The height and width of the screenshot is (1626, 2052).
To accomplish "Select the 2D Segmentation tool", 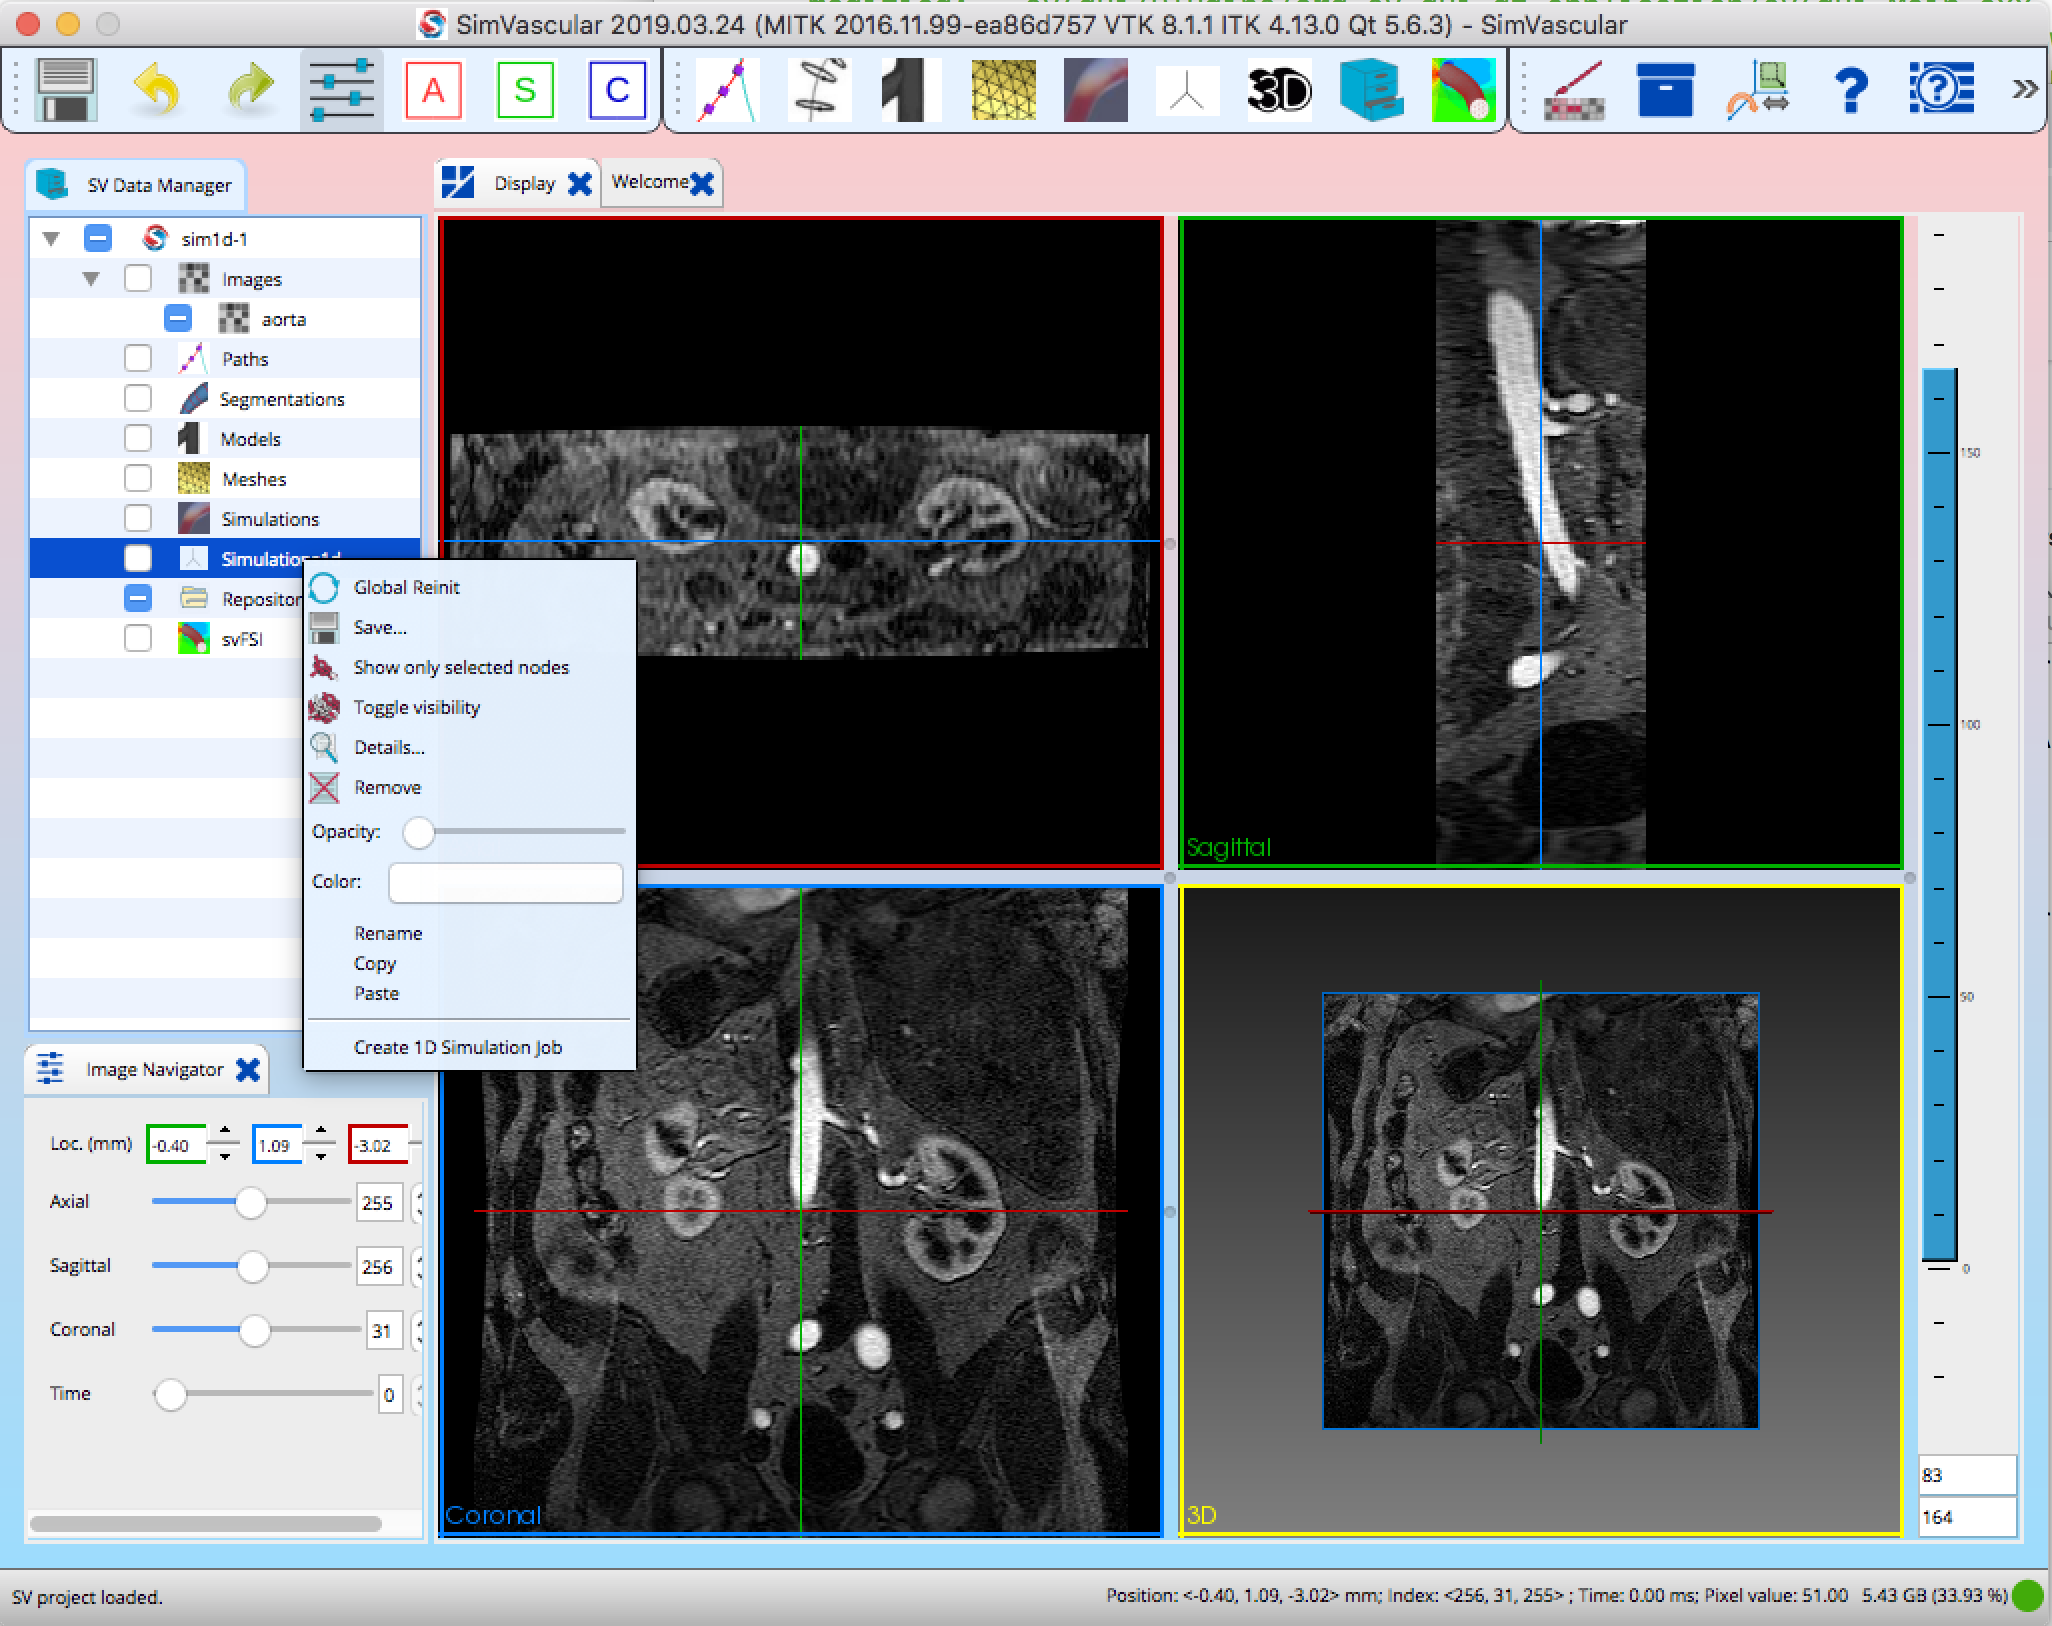I will (818, 89).
